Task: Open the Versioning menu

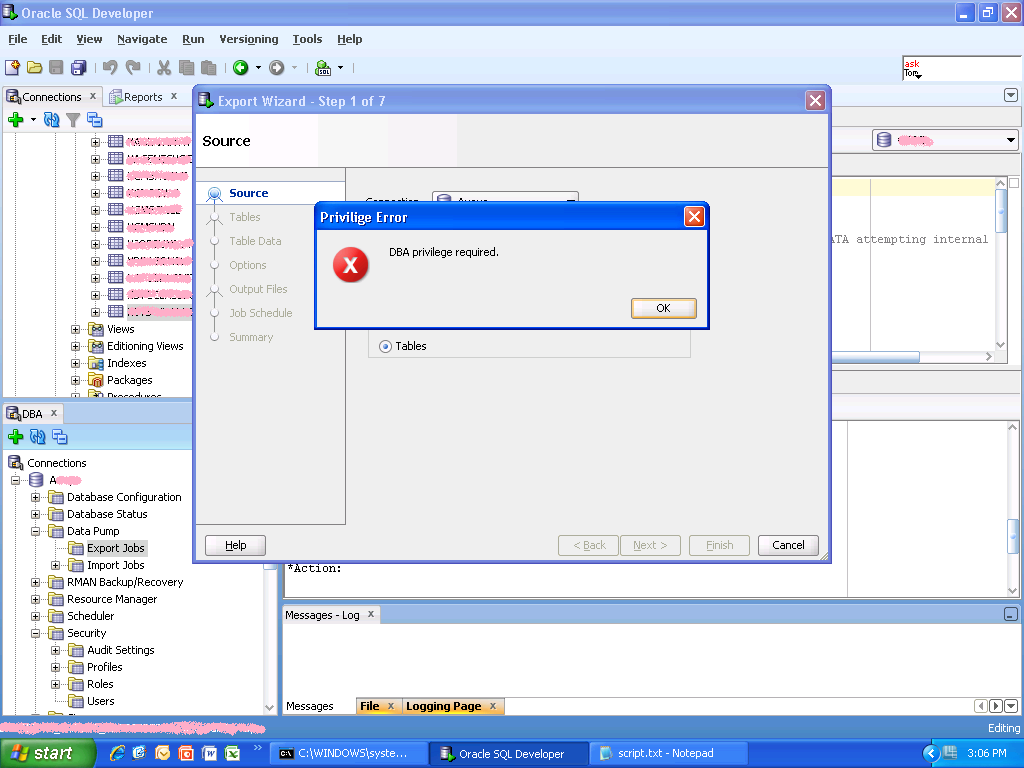Action: tap(248, 39)
